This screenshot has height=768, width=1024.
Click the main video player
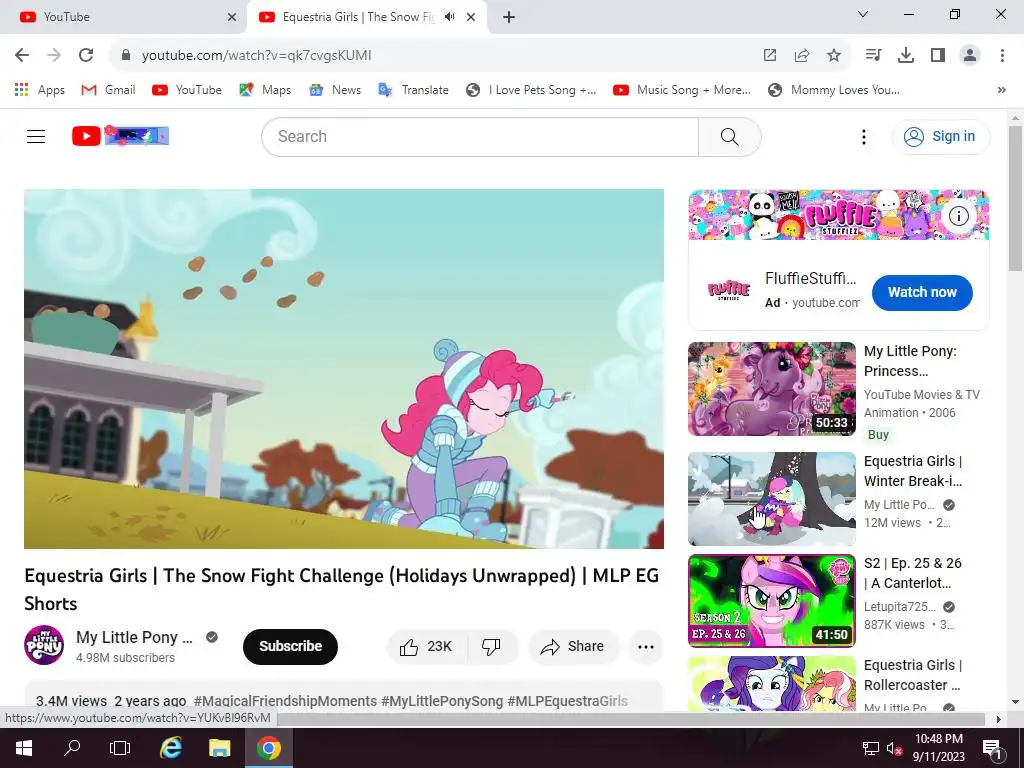[344, 369]
